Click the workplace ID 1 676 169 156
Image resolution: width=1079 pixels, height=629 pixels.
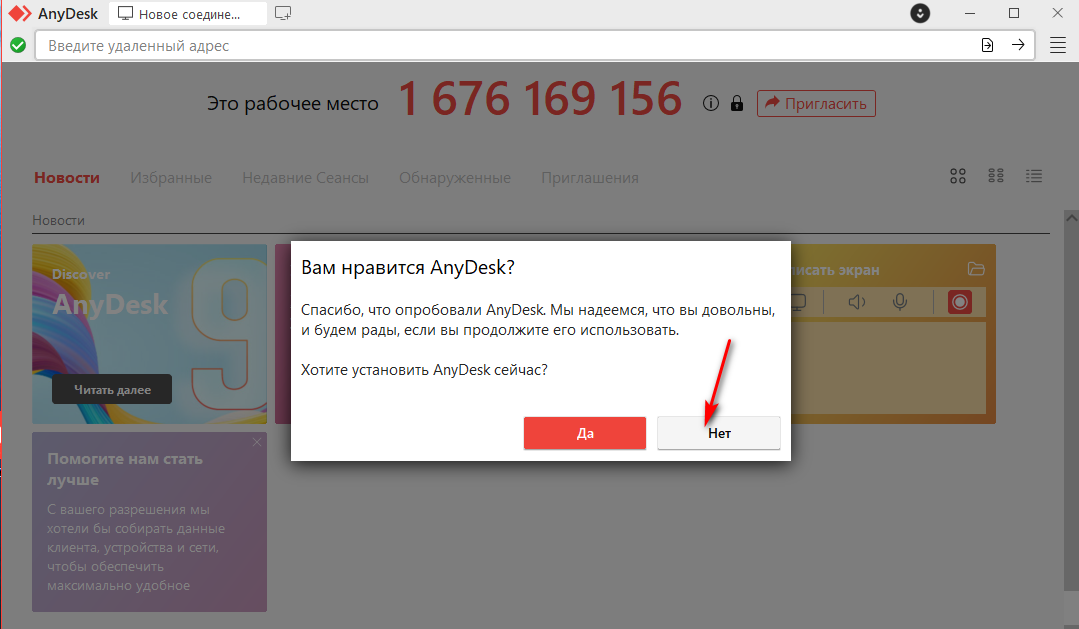[x=540, y=98]
